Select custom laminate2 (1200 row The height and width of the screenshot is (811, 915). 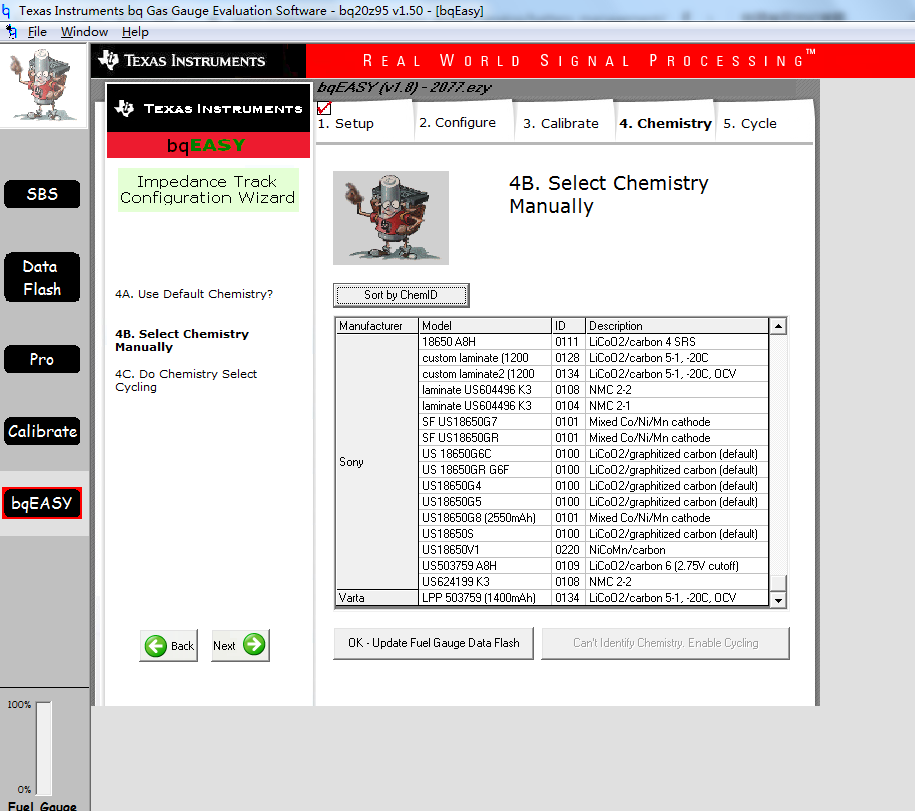pyautogui.click(x=593, y=374)
